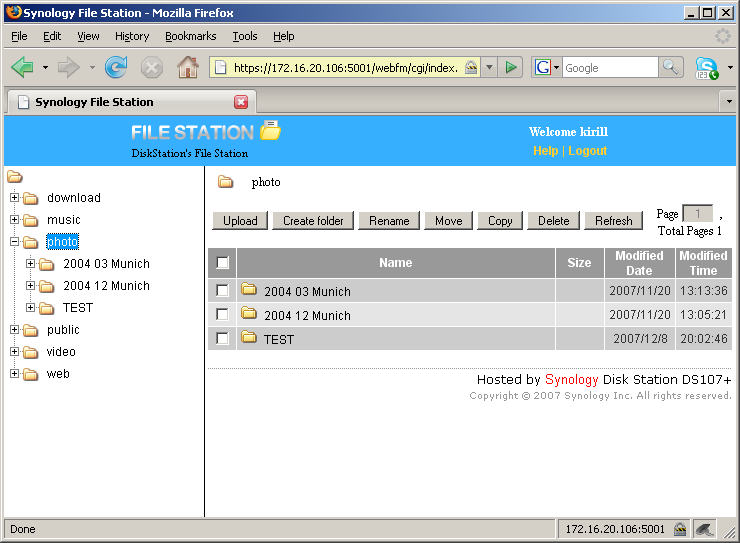Open the search engine selector dropdown
Screen dimensions: 740x543
pos(556,67)
